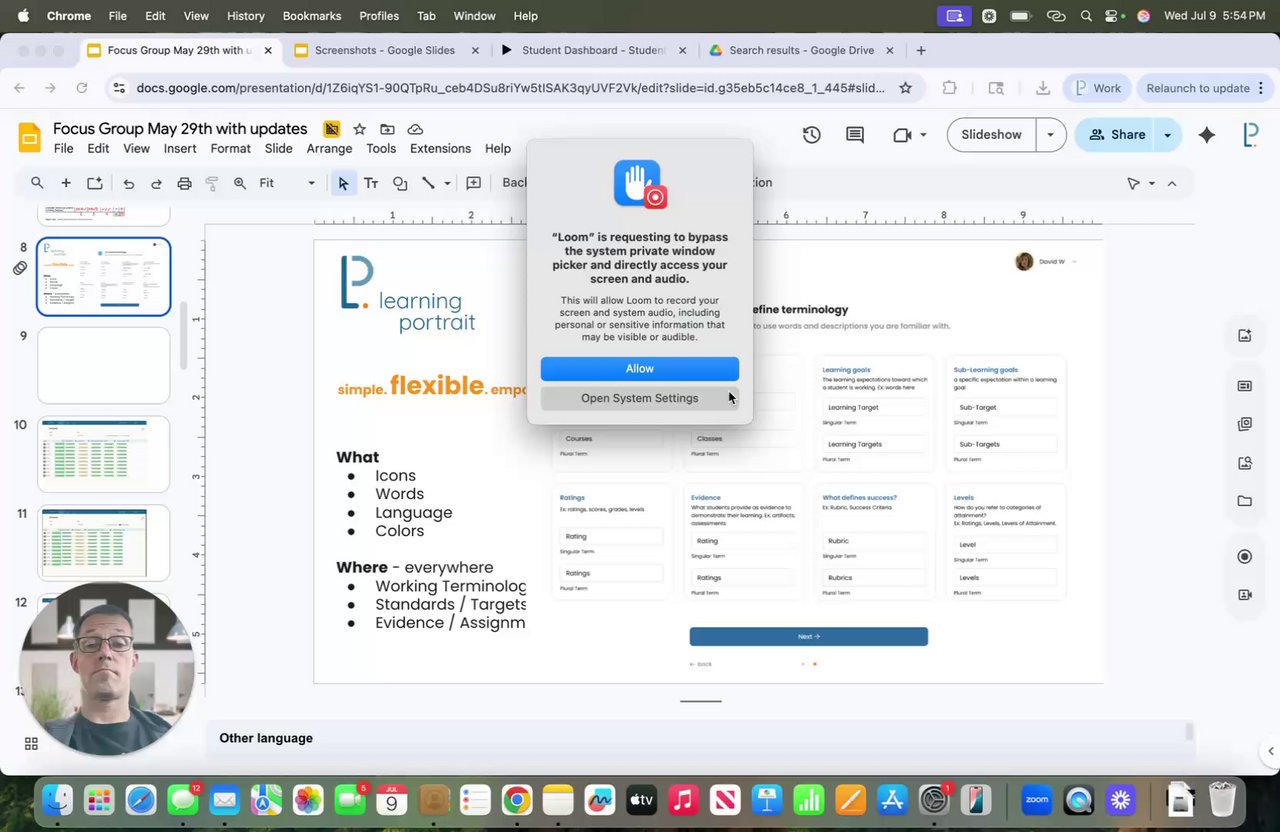The height and width of the screenshot is (832, 1280).
Task: Open Keynote from the Dock
Action: [x=767, y=800]
